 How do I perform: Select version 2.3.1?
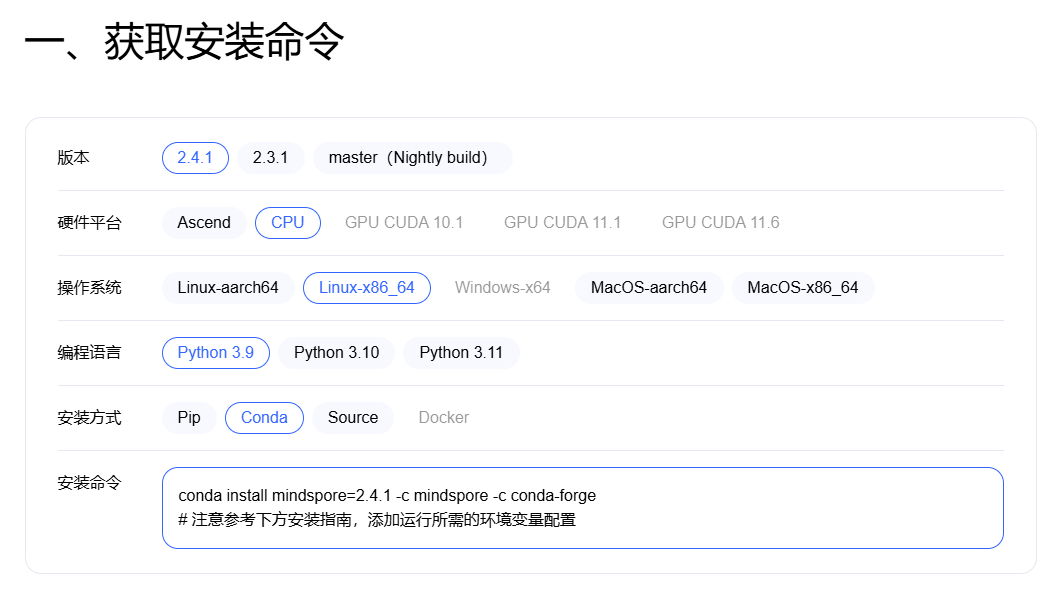pos(271,157)
